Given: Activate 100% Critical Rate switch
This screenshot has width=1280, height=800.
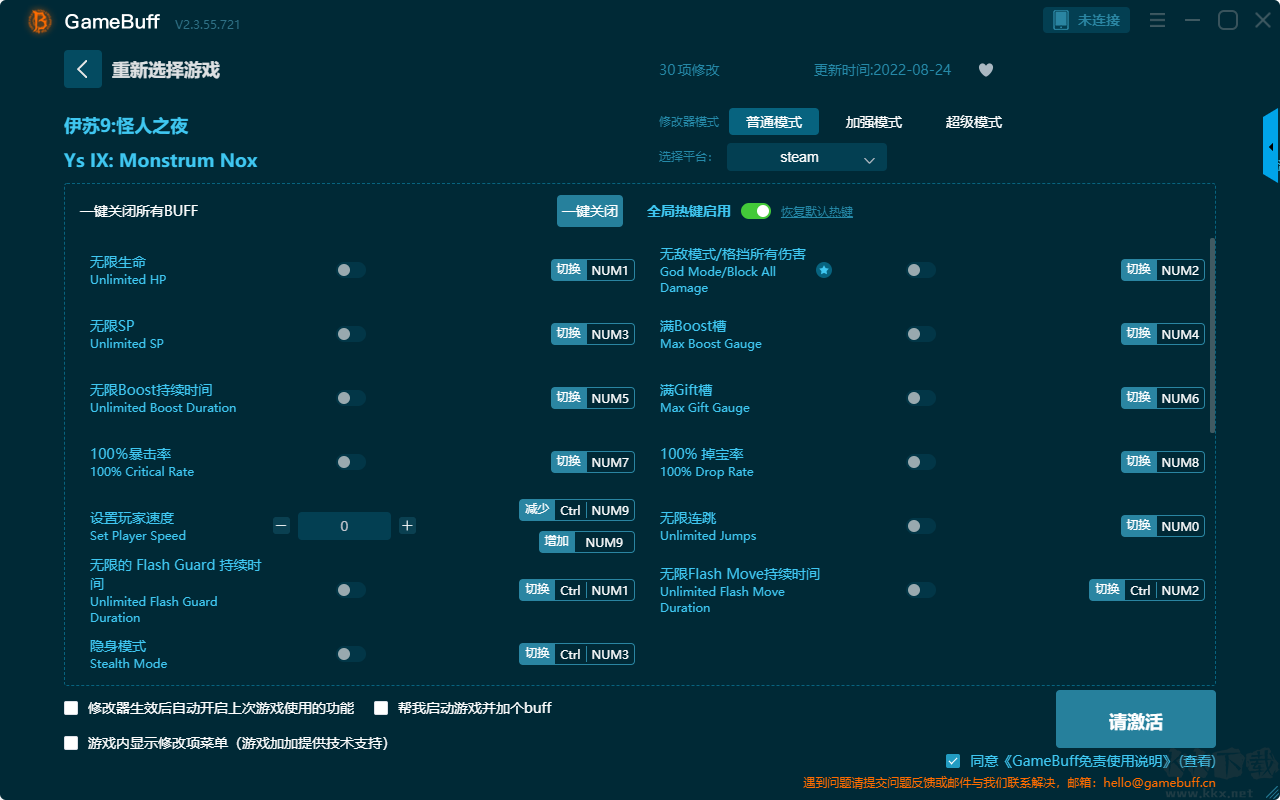Looking at the screenshot, I should coord(351,462).
